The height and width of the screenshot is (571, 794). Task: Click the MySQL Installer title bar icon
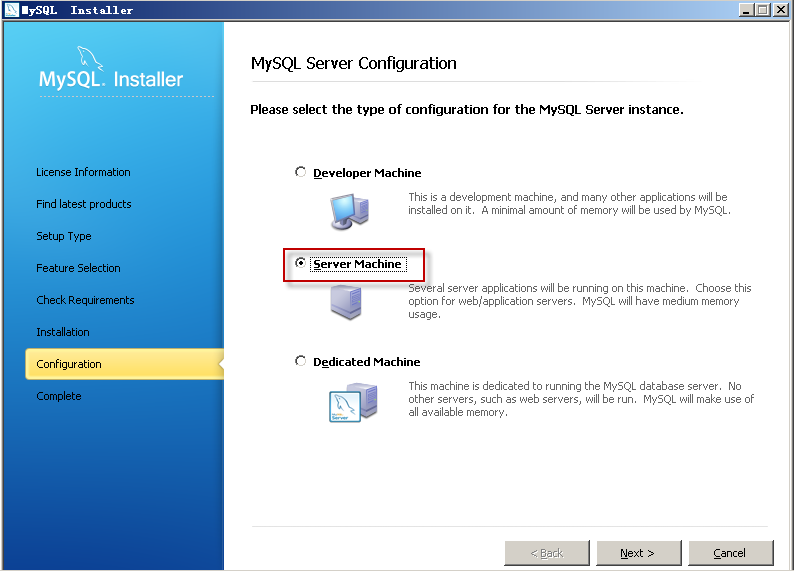11,10
